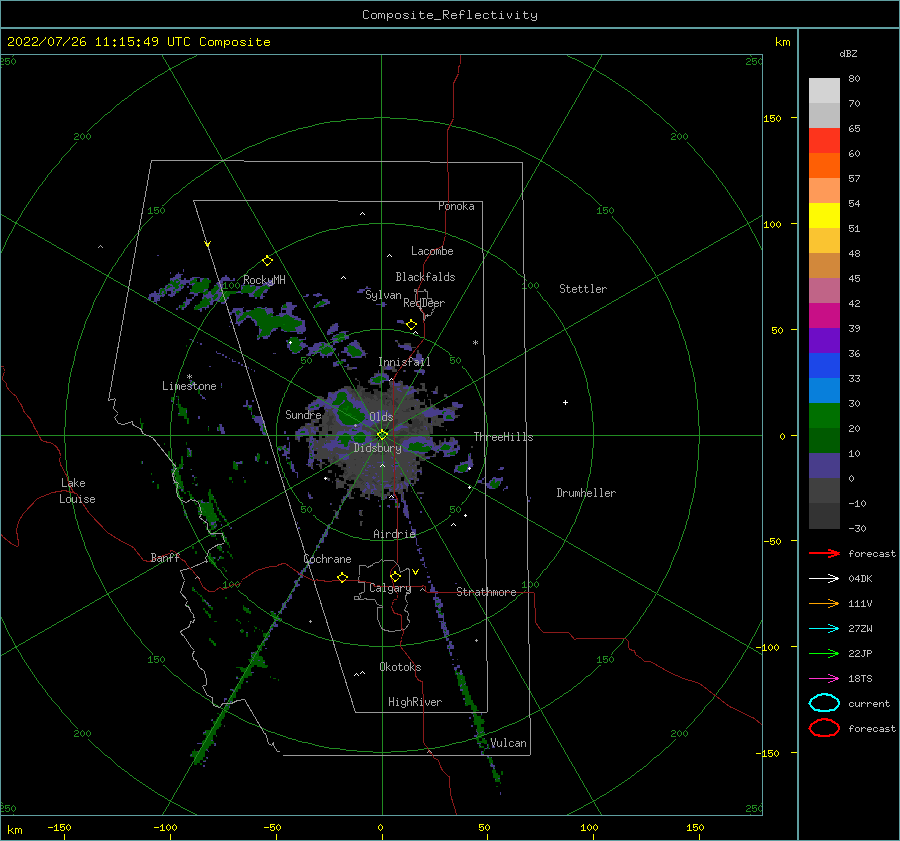The image size is (900, 841).
Task: Click the Blackfalds label
Action: pyautogui.click(x=425, y=277)
